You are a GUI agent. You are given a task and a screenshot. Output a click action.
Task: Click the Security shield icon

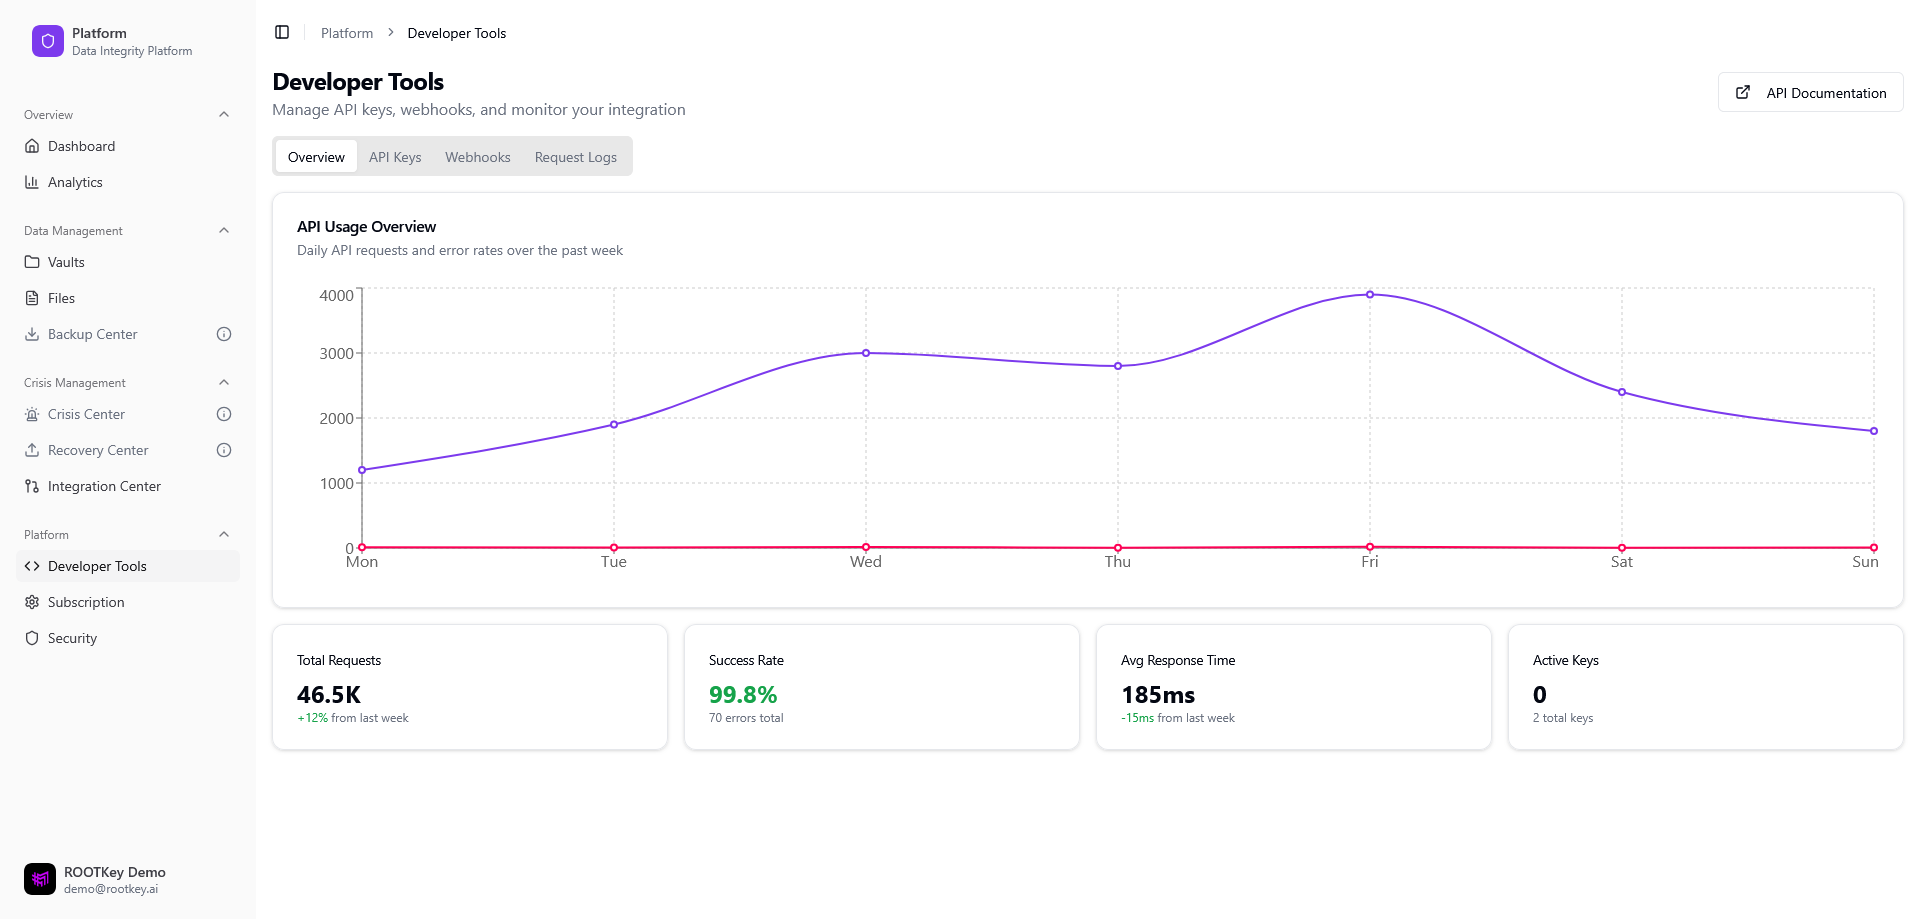32,638
